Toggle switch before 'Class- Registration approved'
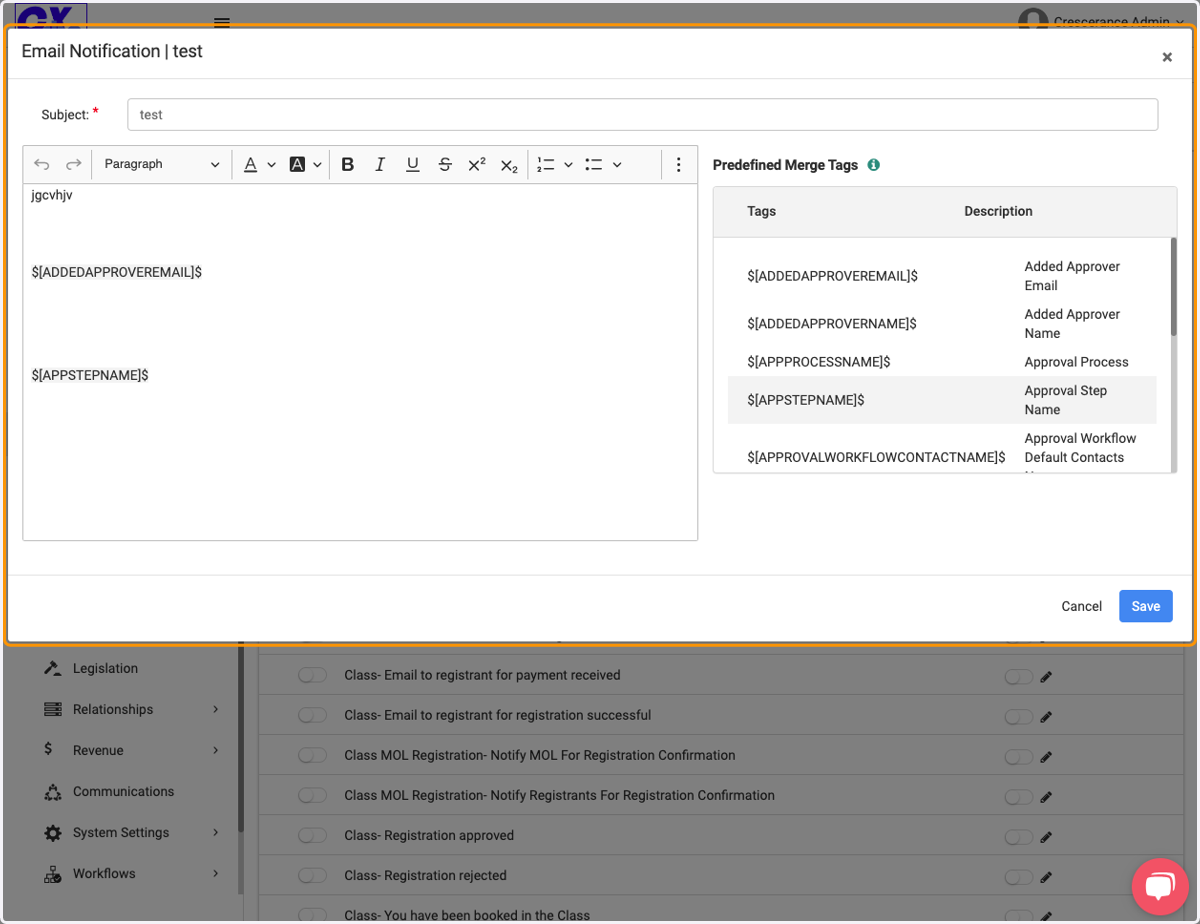1200x924 pixels. point(313,836)
